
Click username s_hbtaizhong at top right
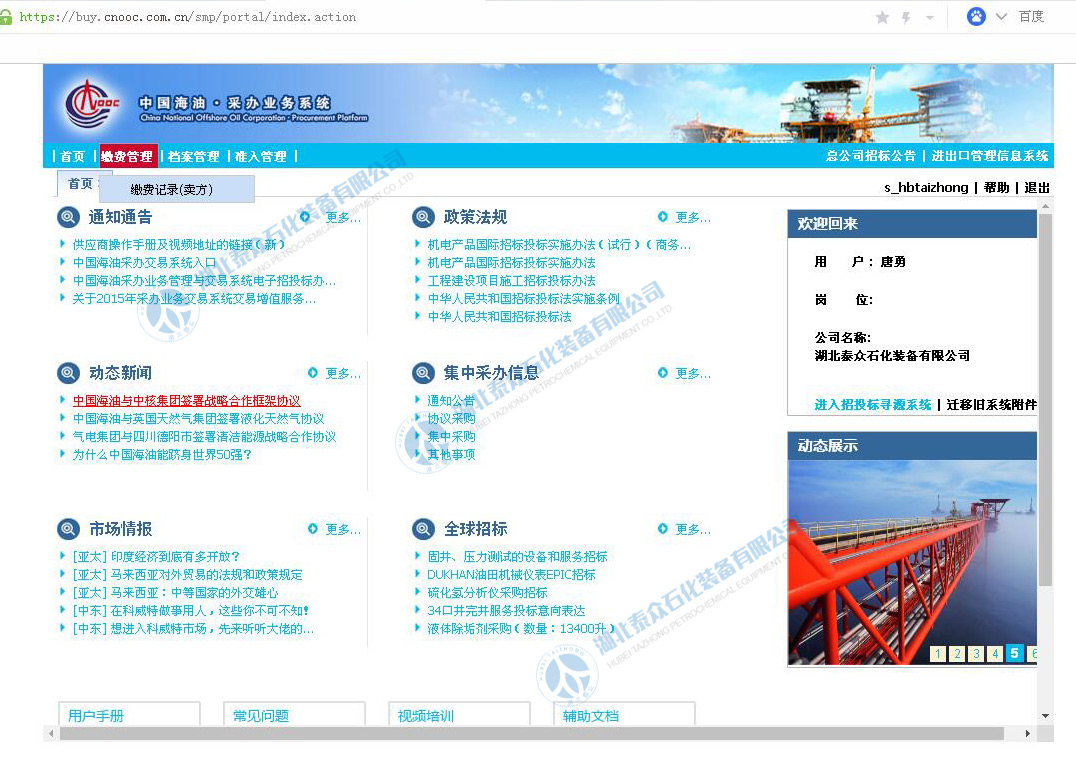(926, 187)
